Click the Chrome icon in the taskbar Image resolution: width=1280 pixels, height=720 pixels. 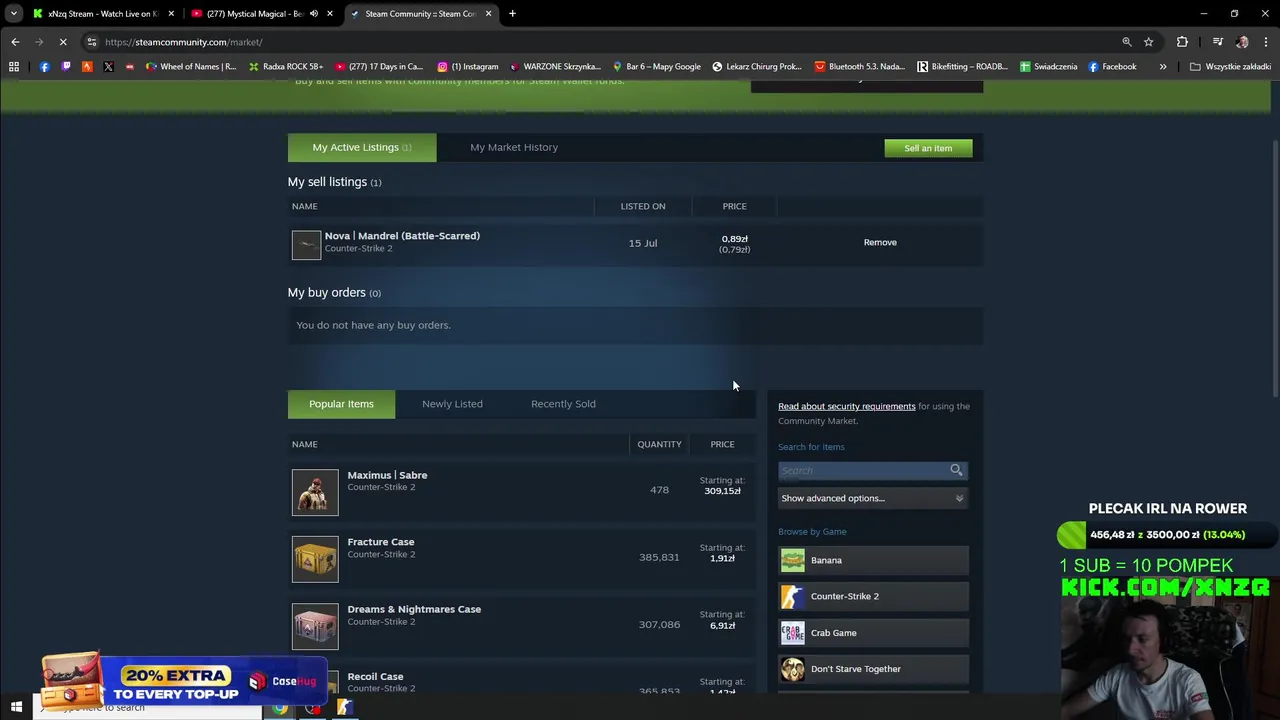[280, 708]
